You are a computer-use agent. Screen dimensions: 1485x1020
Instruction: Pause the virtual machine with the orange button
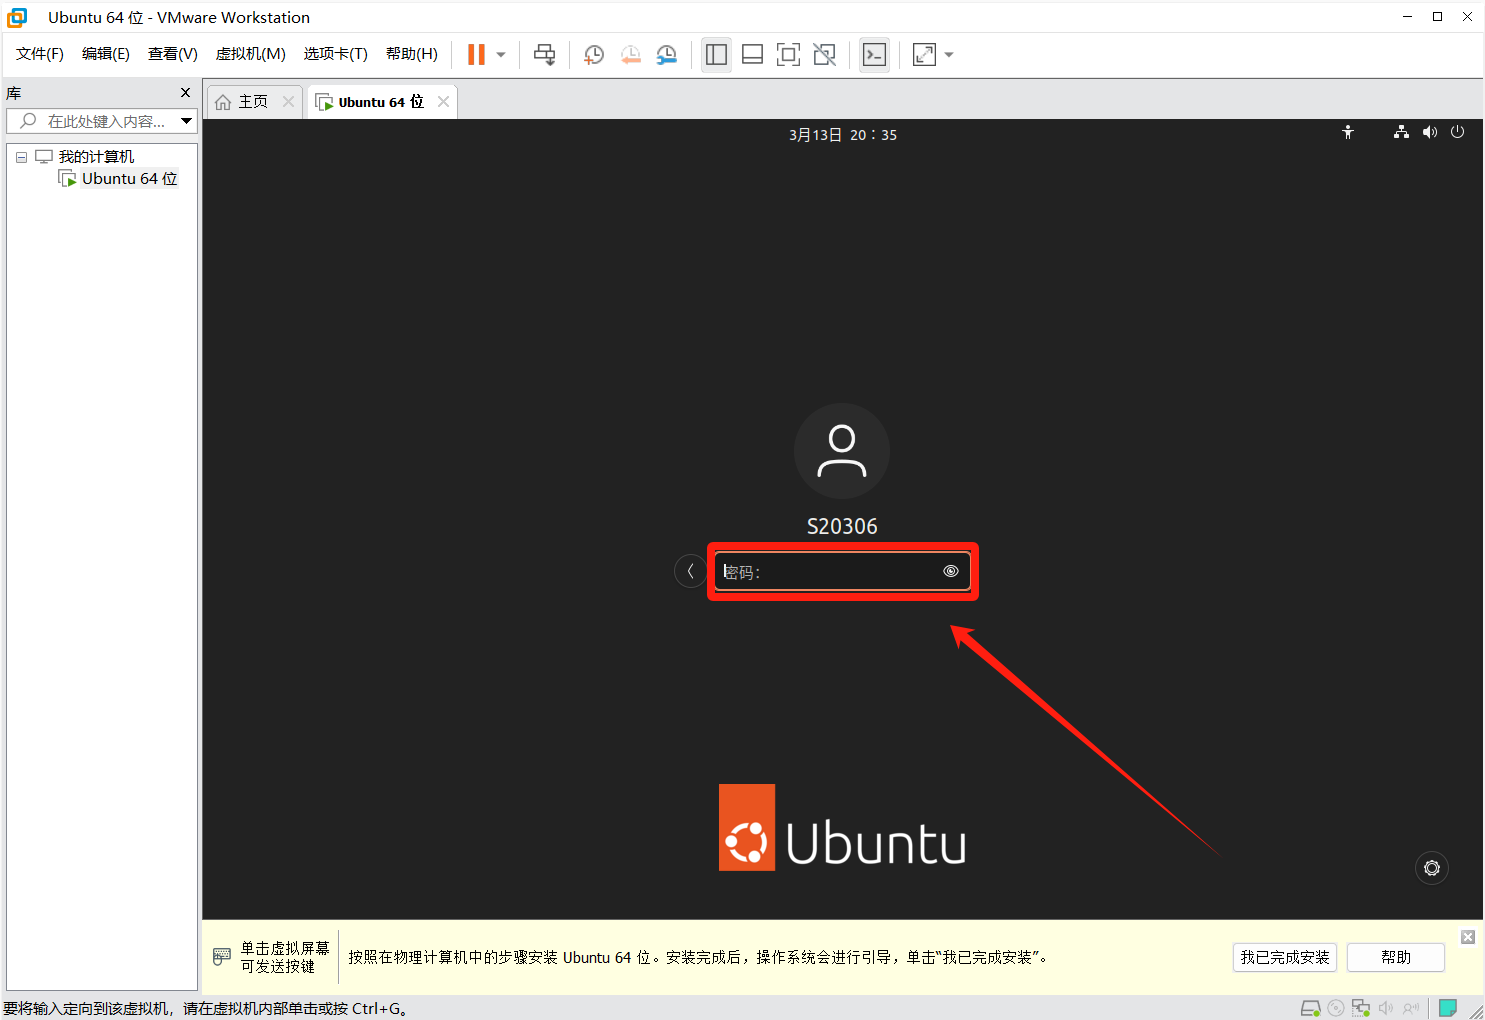click(x=476, y=55)
